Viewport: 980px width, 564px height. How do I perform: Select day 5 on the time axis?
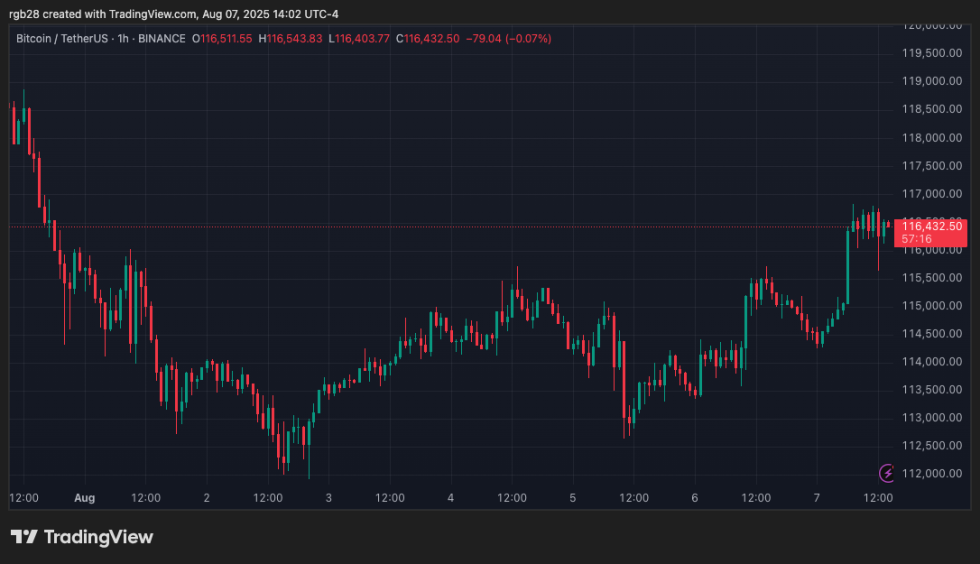coord(572,497)
